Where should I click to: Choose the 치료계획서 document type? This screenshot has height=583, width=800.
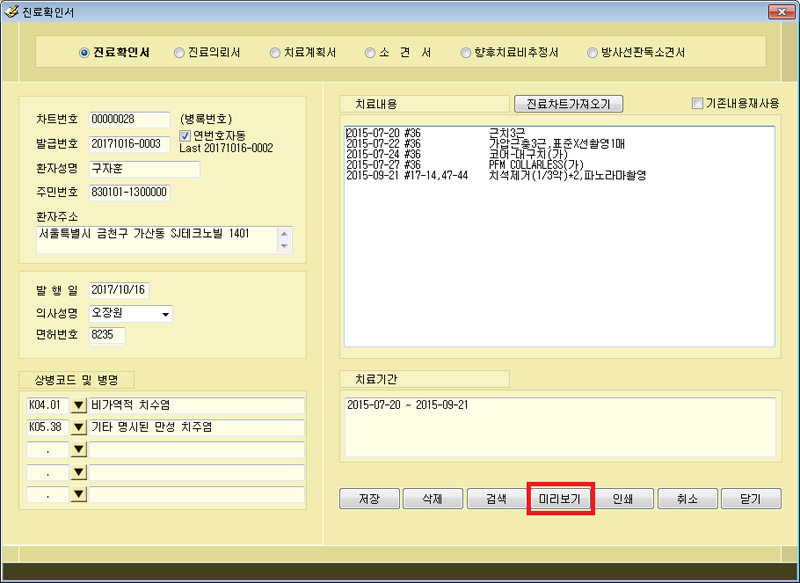275,52
